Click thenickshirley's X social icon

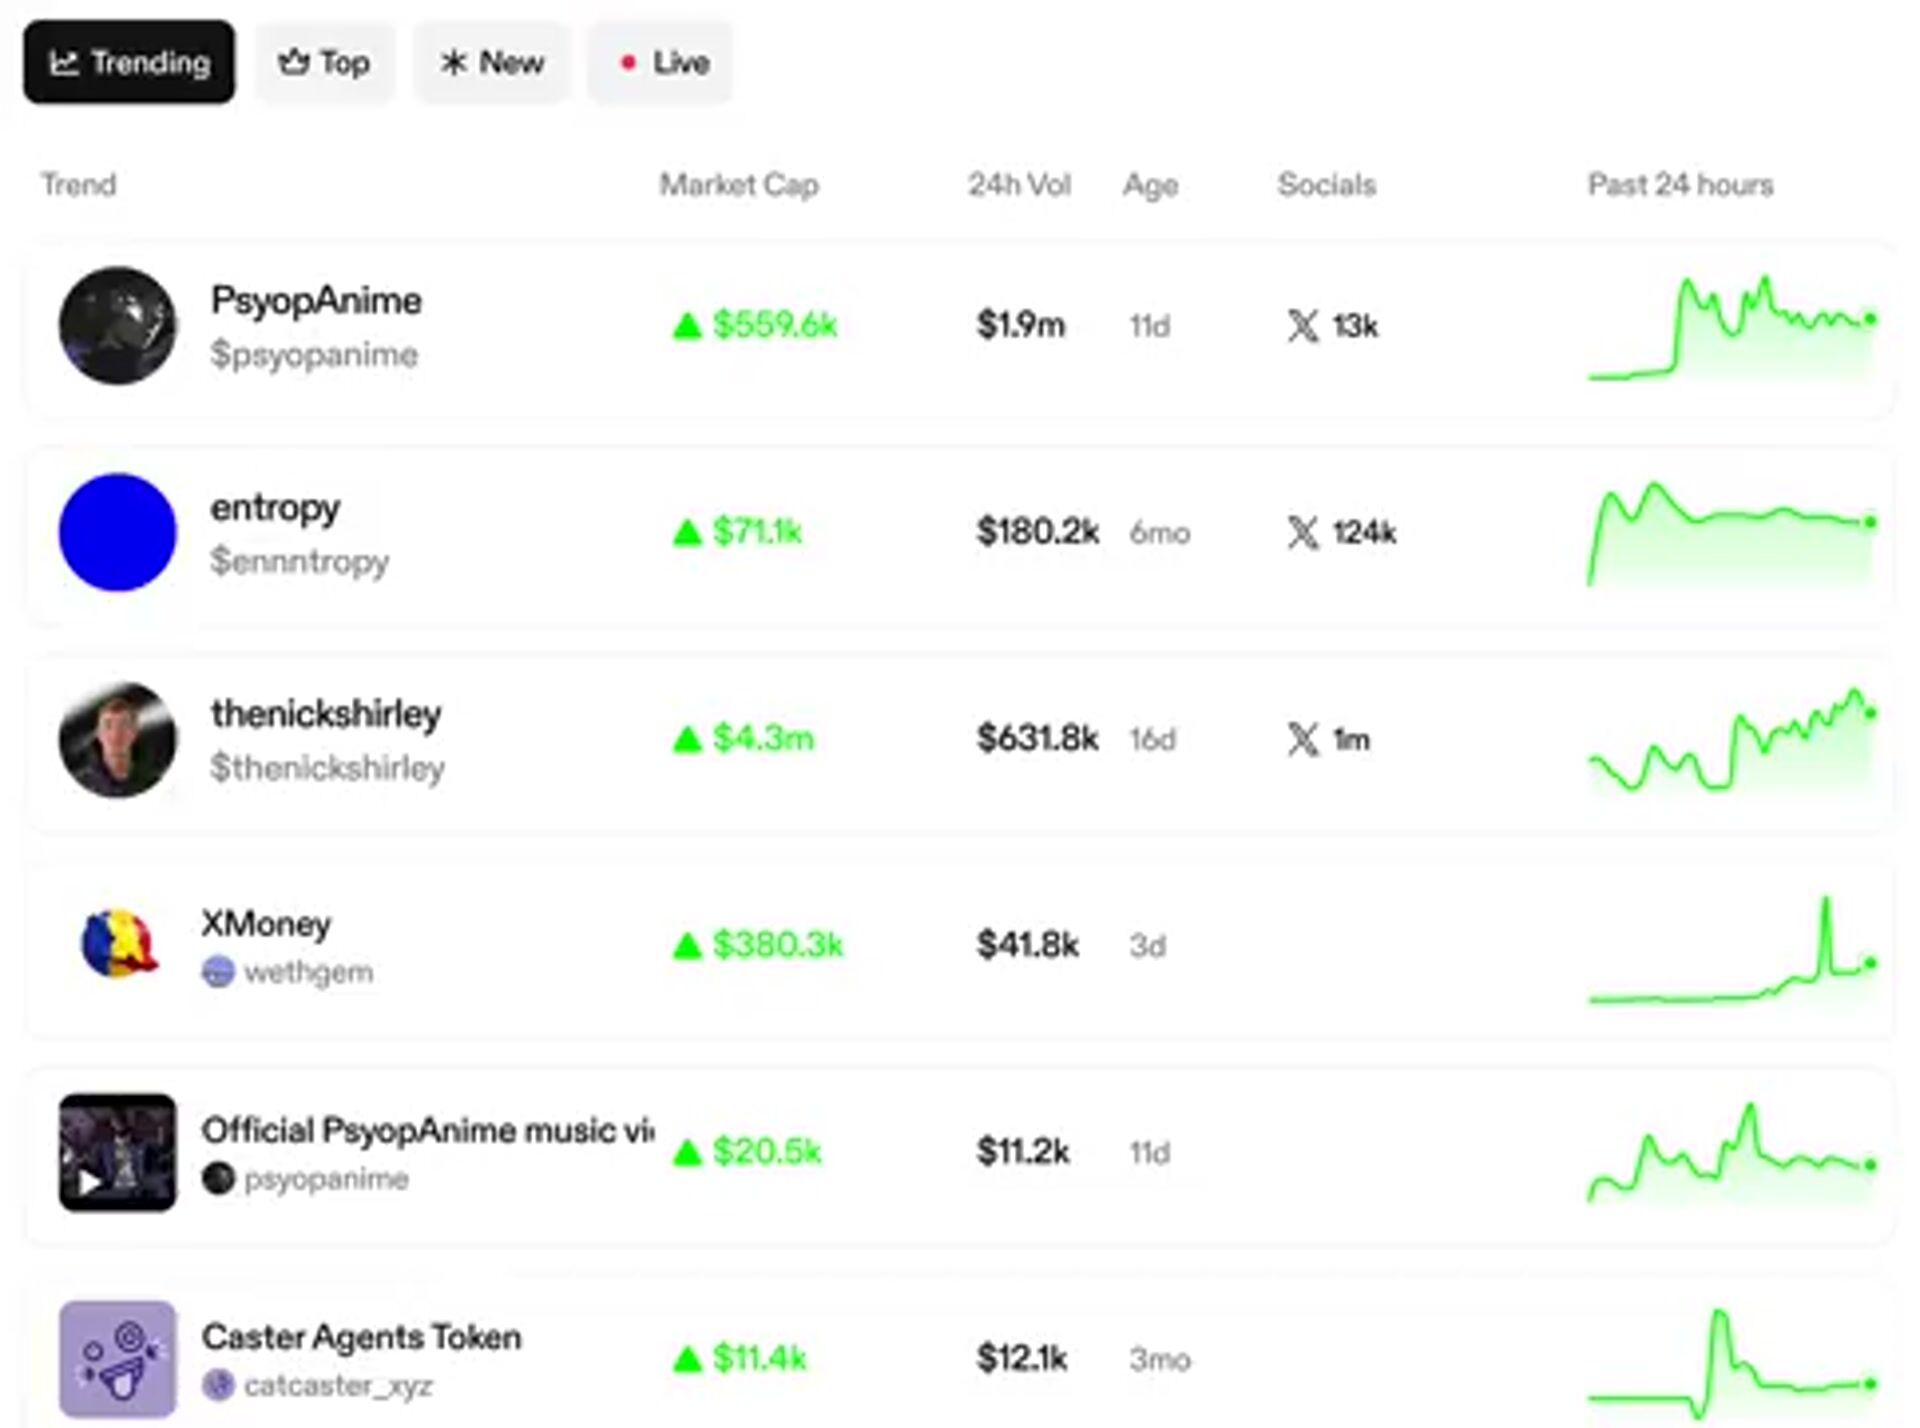coord(1302,739)
